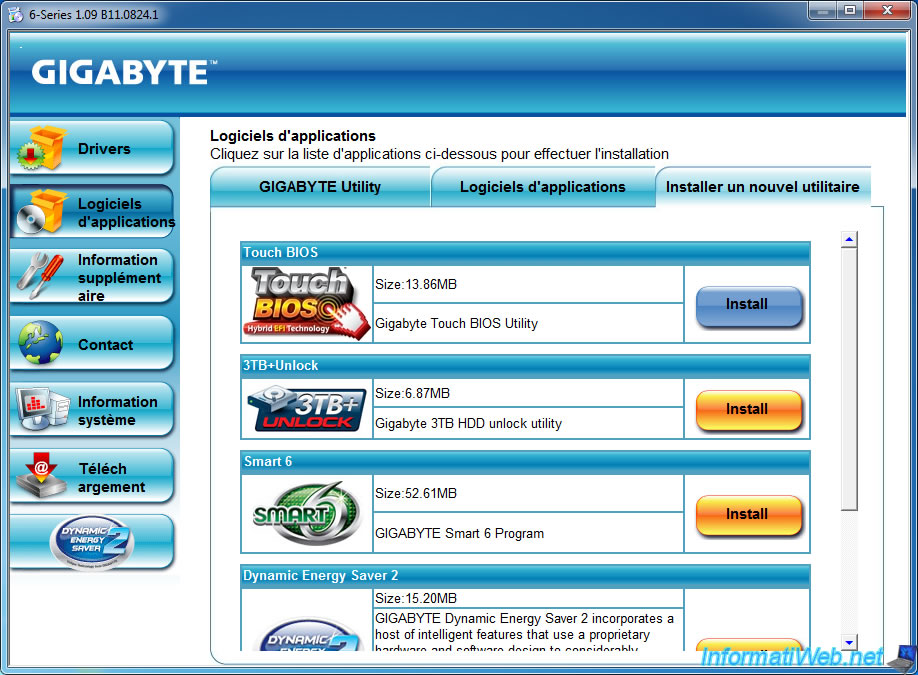This screenshot has width=918, height=675.
Task: Click the Smart 6 section header
Action: click(x=525, y=462)
